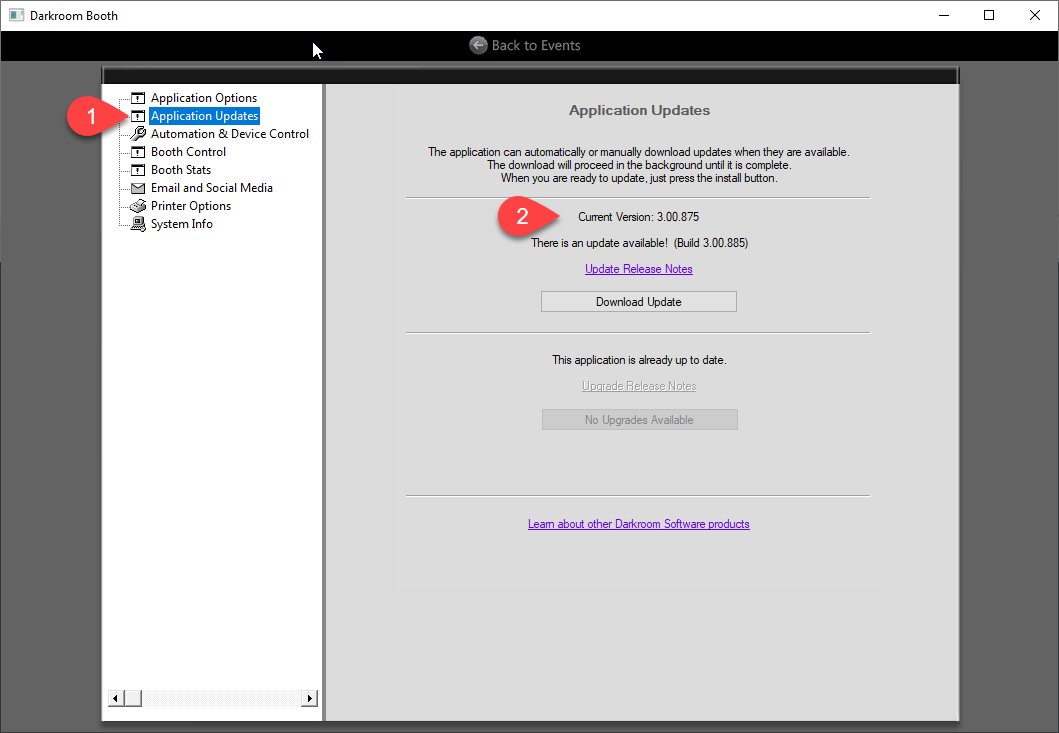Click the envelope icon for Email and Social Media

(138, 188)
